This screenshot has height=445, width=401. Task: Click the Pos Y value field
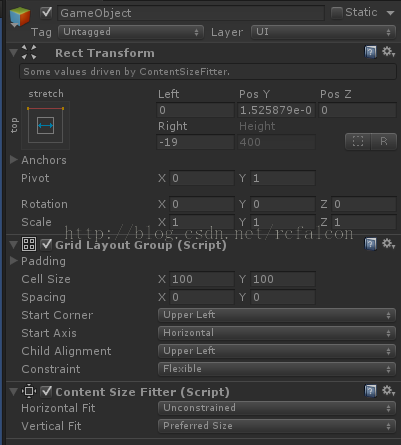[x=276, y=110]
